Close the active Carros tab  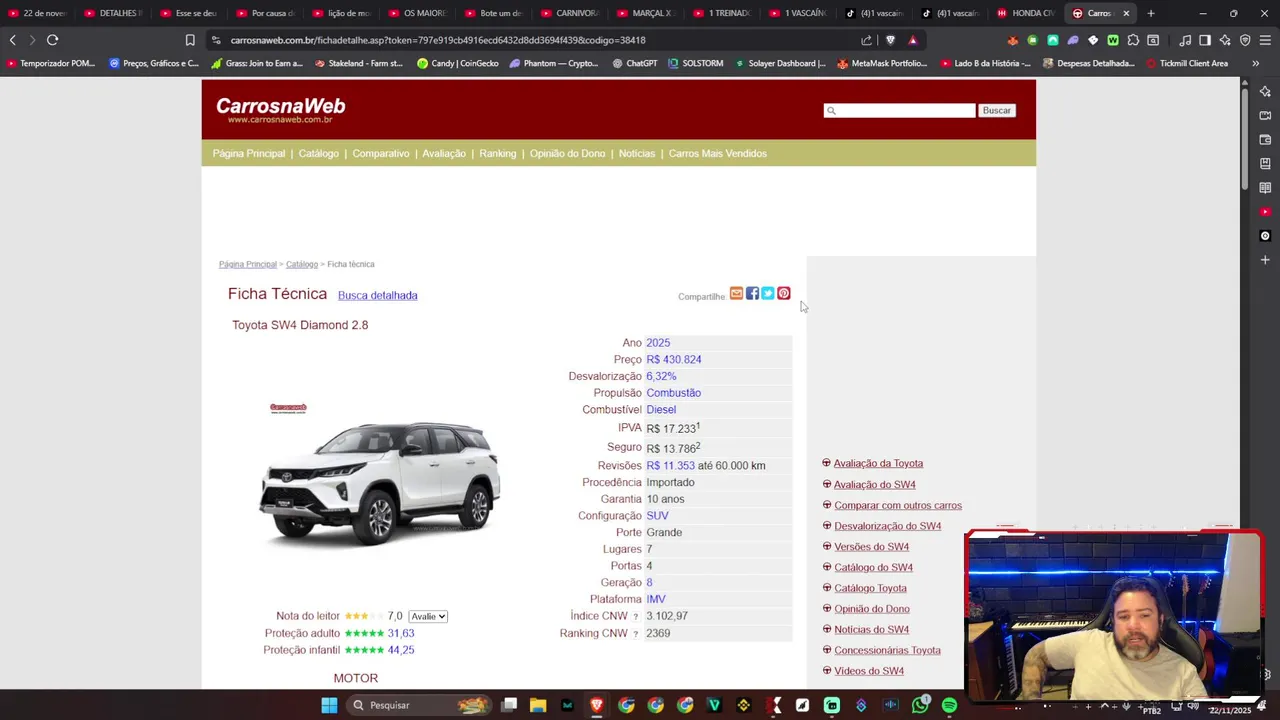click(x=1126, y=13)
